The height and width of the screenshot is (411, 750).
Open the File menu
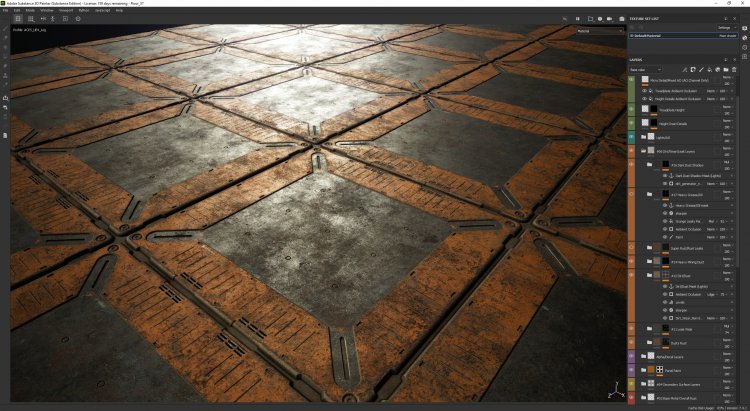point(6,10)
